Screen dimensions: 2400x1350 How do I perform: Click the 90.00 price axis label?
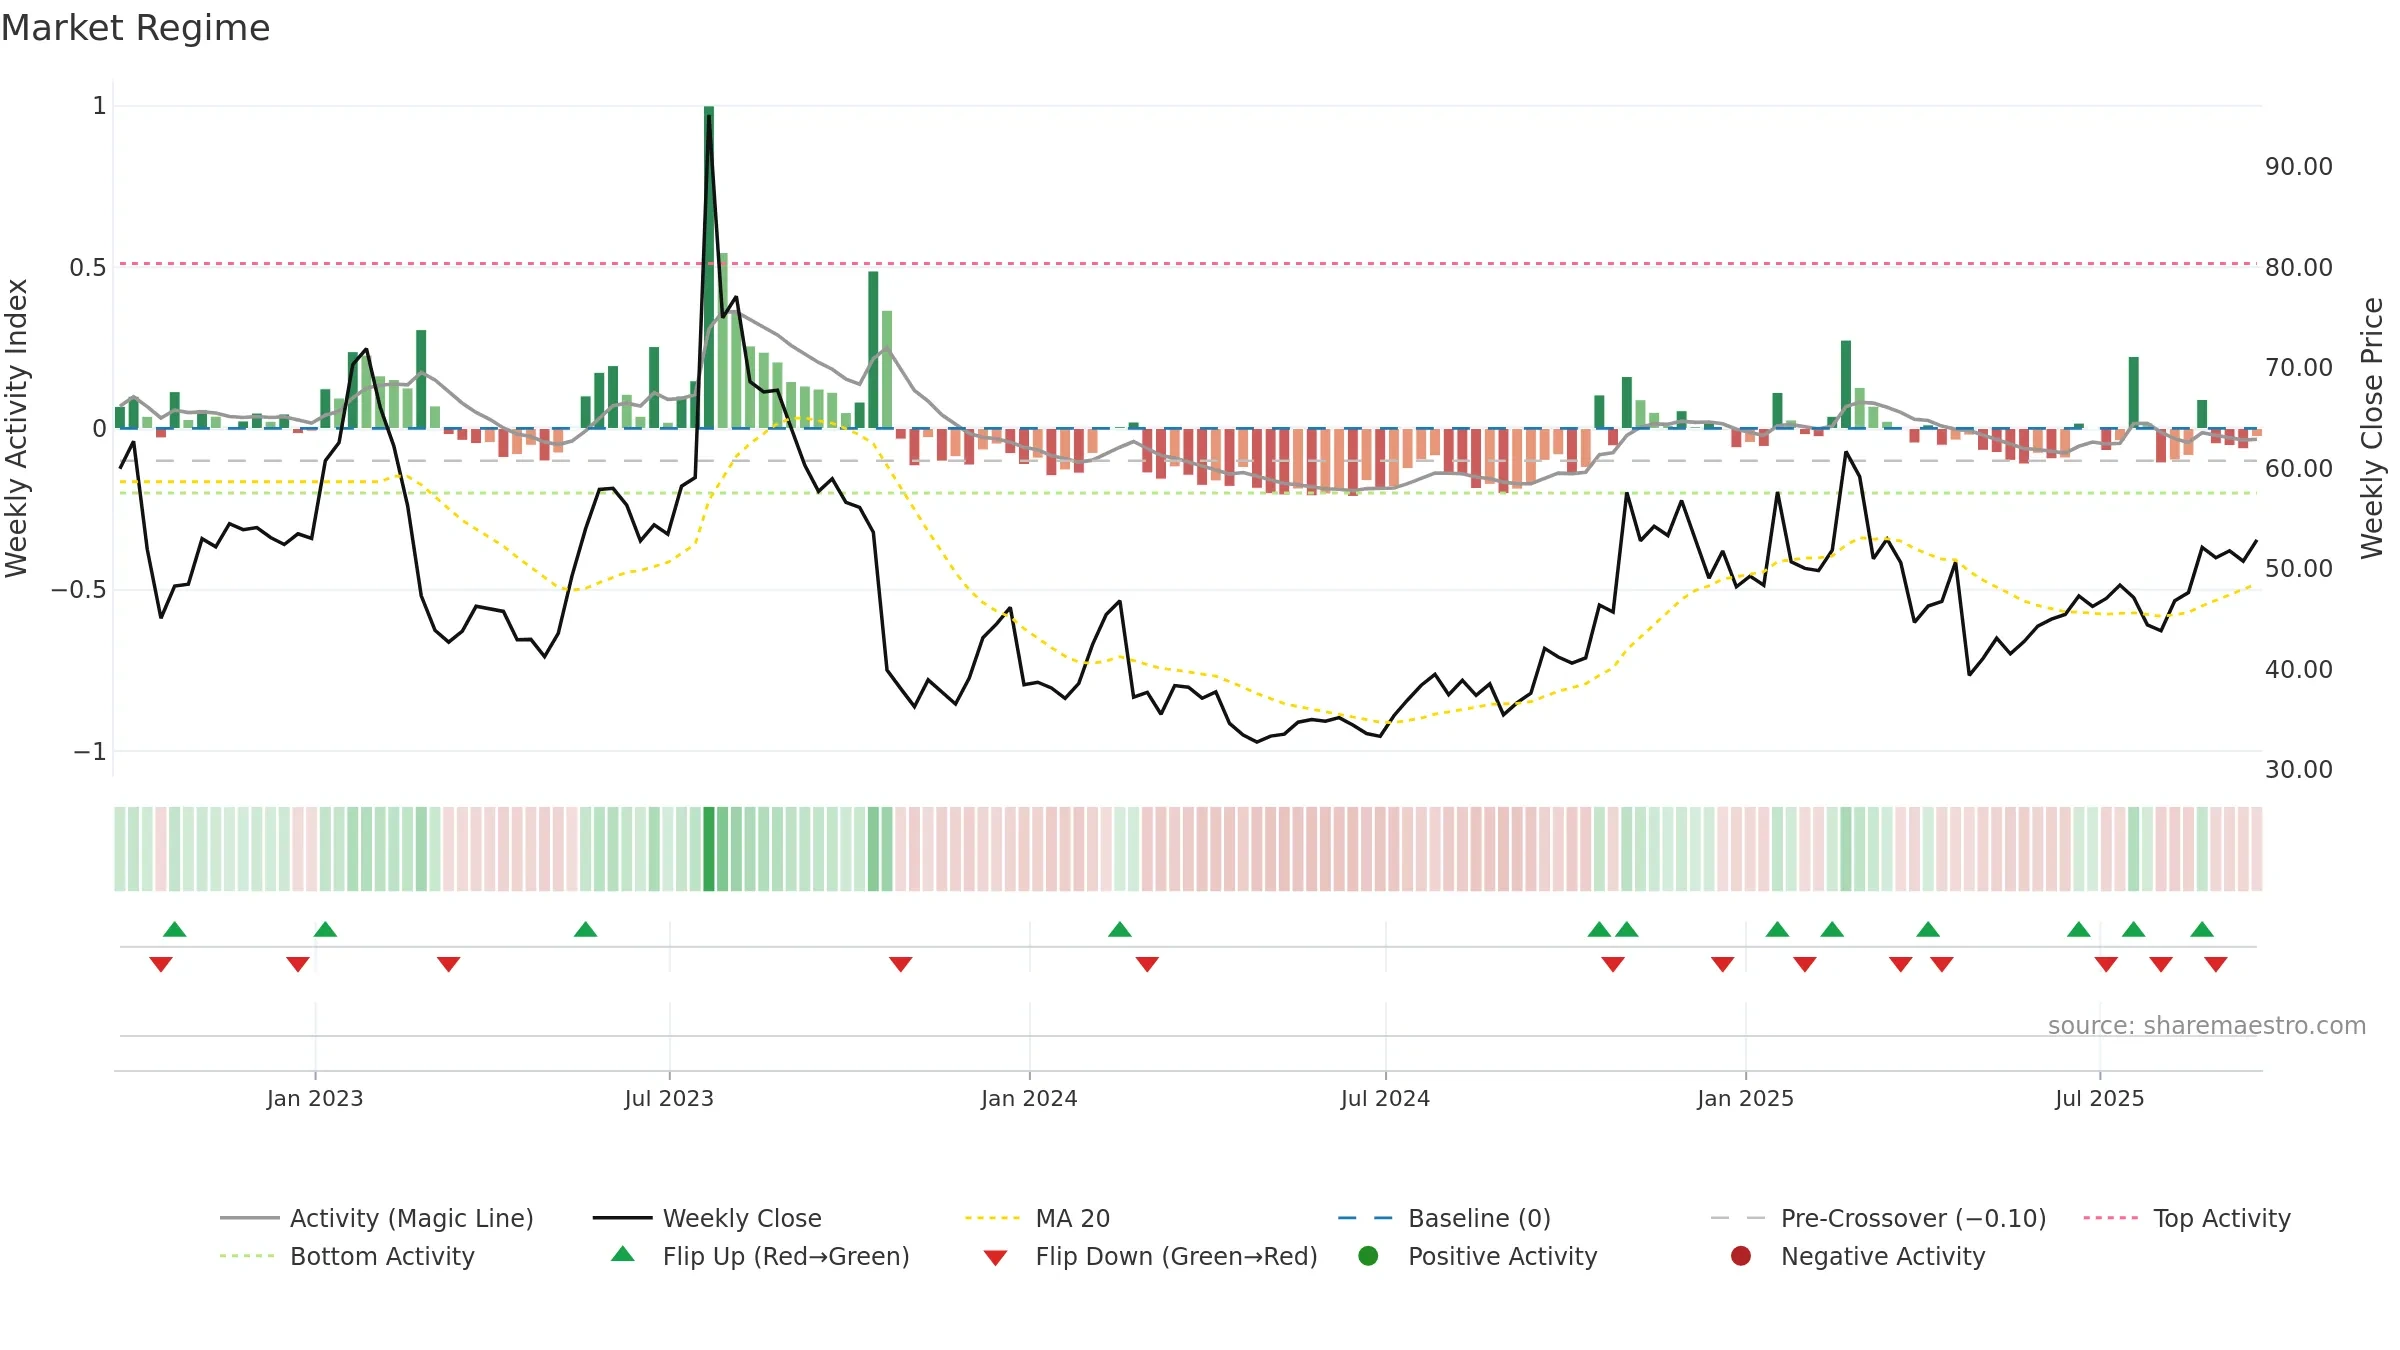[x=2299, y=167]
